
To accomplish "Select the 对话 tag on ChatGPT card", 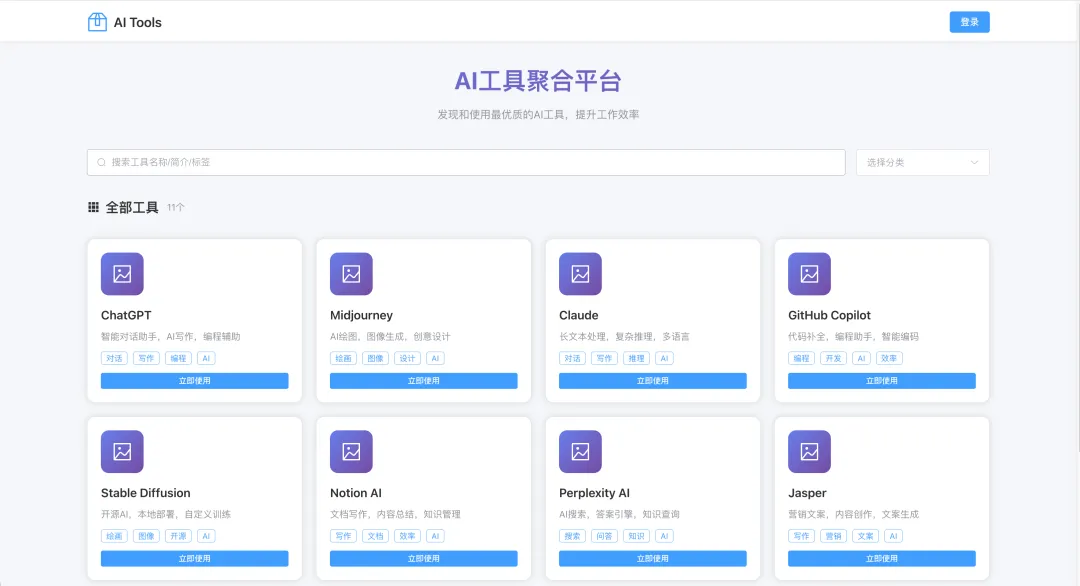I will tap(114, 358).
